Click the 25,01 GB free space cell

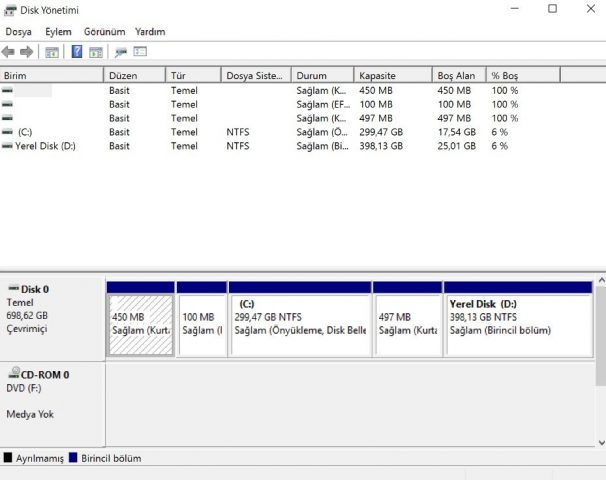coord(456,146)
